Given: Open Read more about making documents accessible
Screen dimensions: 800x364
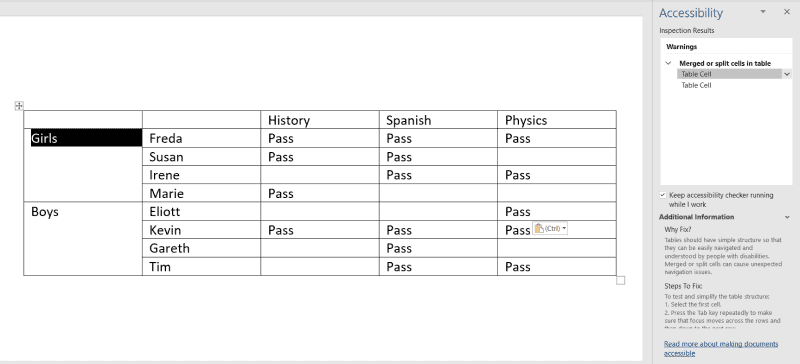Looking at the screenshot, I should 721,349.
